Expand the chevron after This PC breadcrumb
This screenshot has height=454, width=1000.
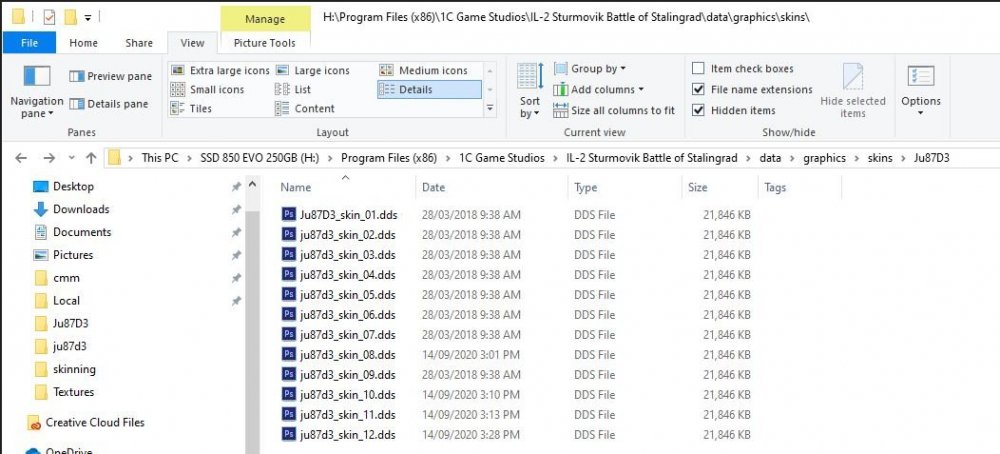(x=190, y=157)
